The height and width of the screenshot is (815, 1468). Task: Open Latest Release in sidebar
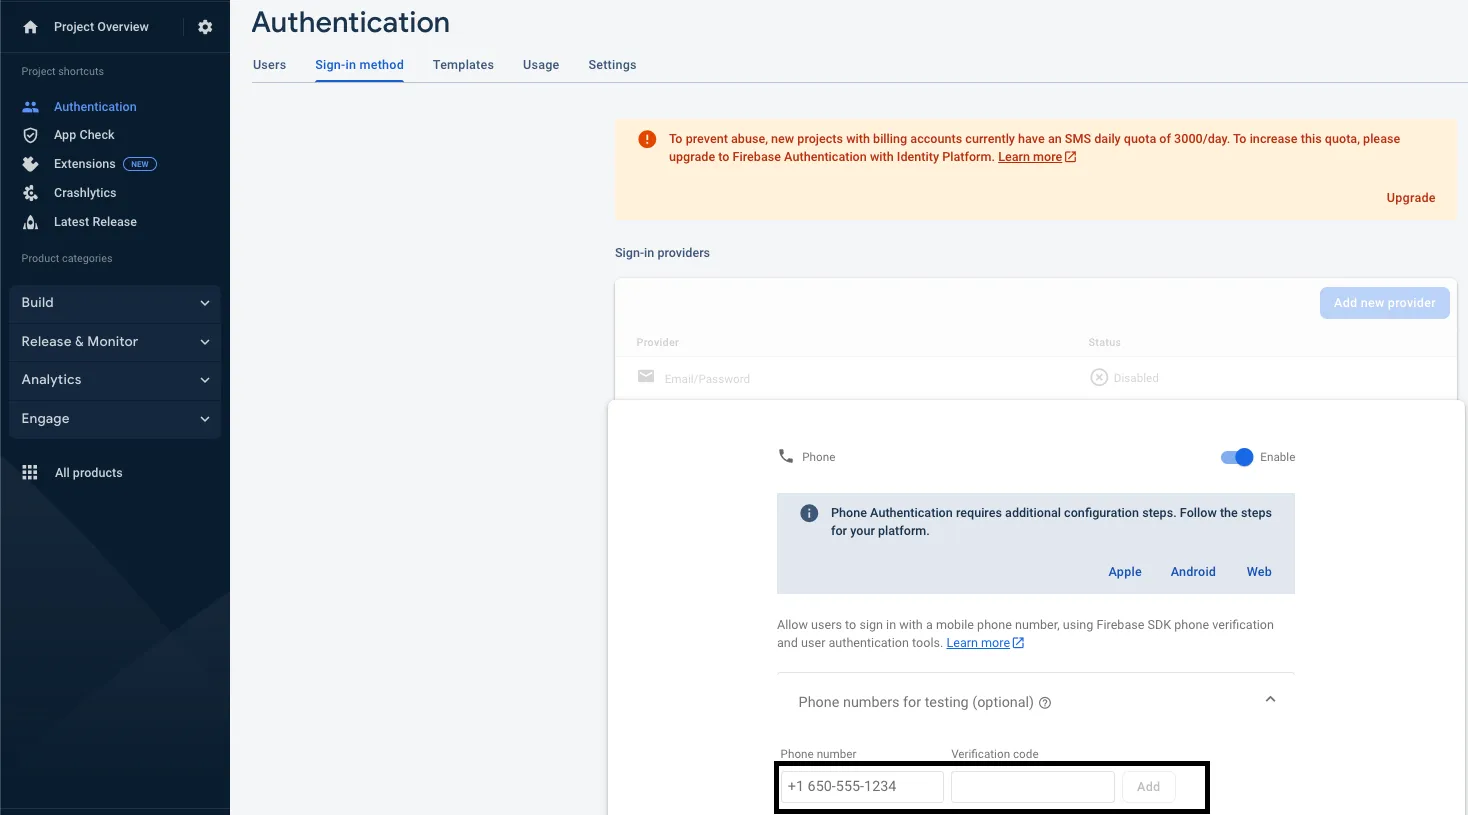click(x=95, y=222)
